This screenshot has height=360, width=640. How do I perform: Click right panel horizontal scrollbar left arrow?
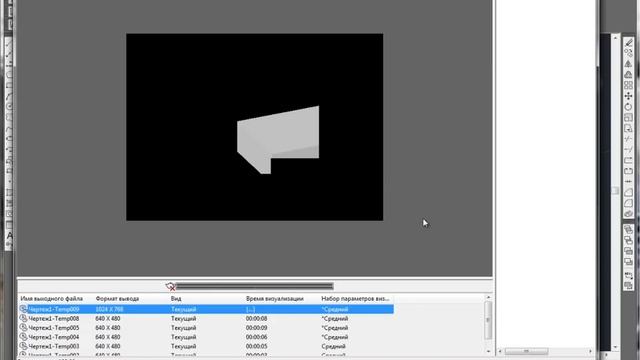click(x=500, y=351)
